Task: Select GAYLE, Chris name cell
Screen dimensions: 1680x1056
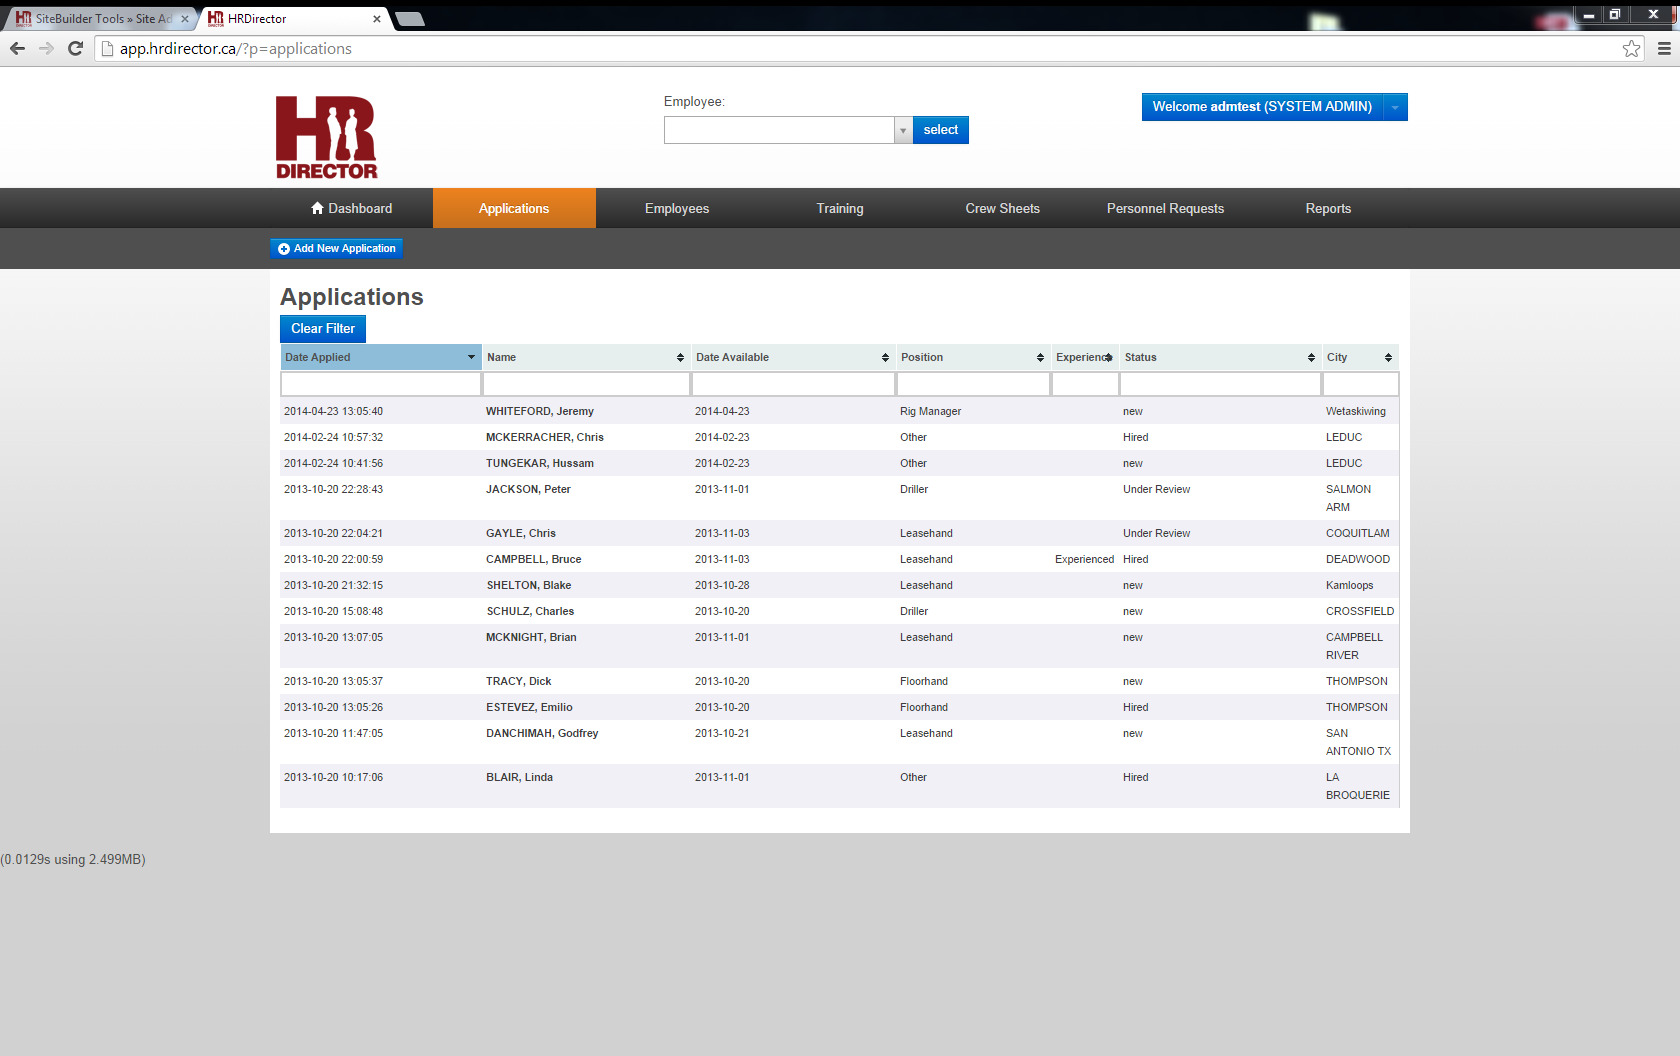Action: pos(521,533)
